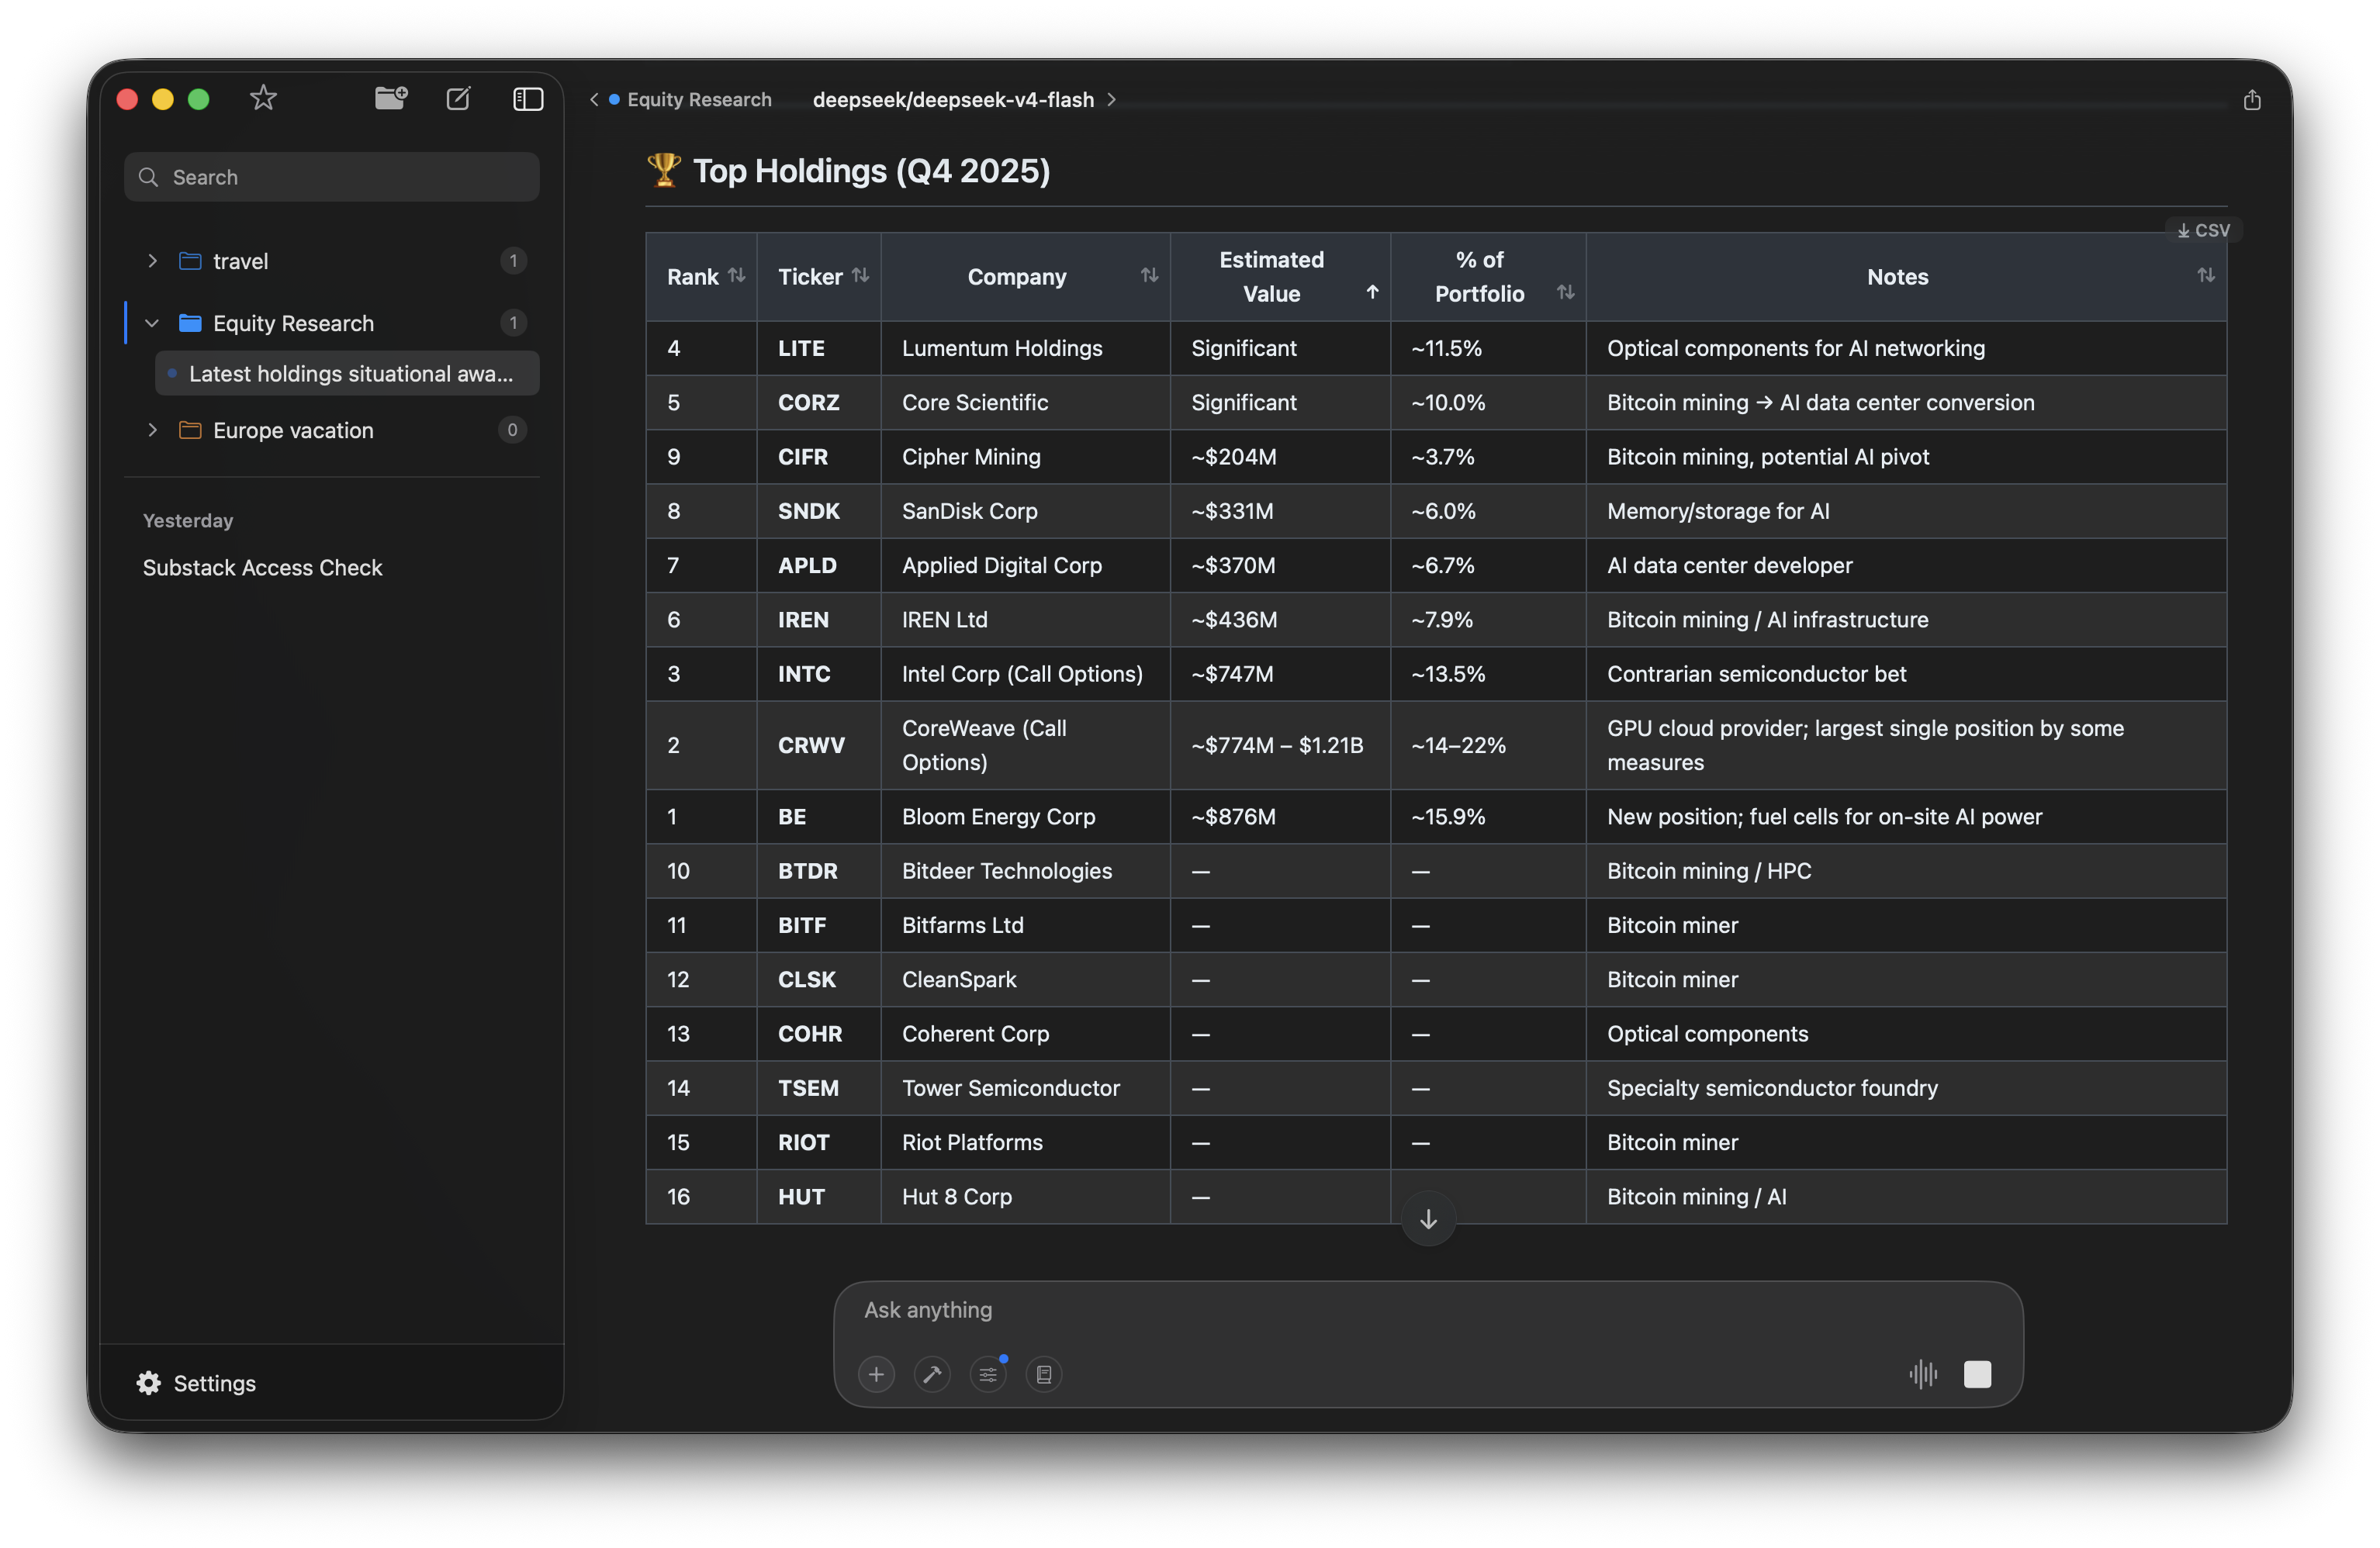Image resolution: width=2380 pixels, height=1548 pixels.
Task: Open the model selector chevron after deepseek-v4-flash
Action: coord(1111,99)
